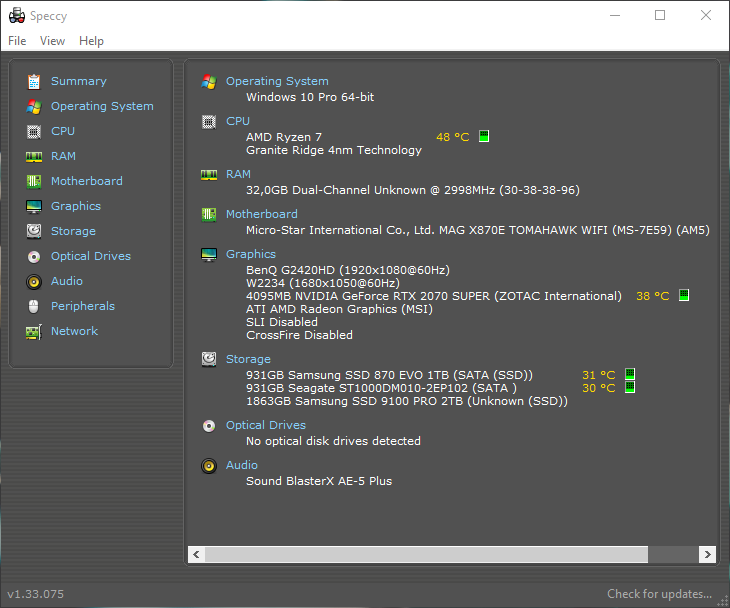Click the Seagate ST1000DM010-2EP102 entry
Image resolution: width=730 pixels, height=608 pixels.
[381, 388]
